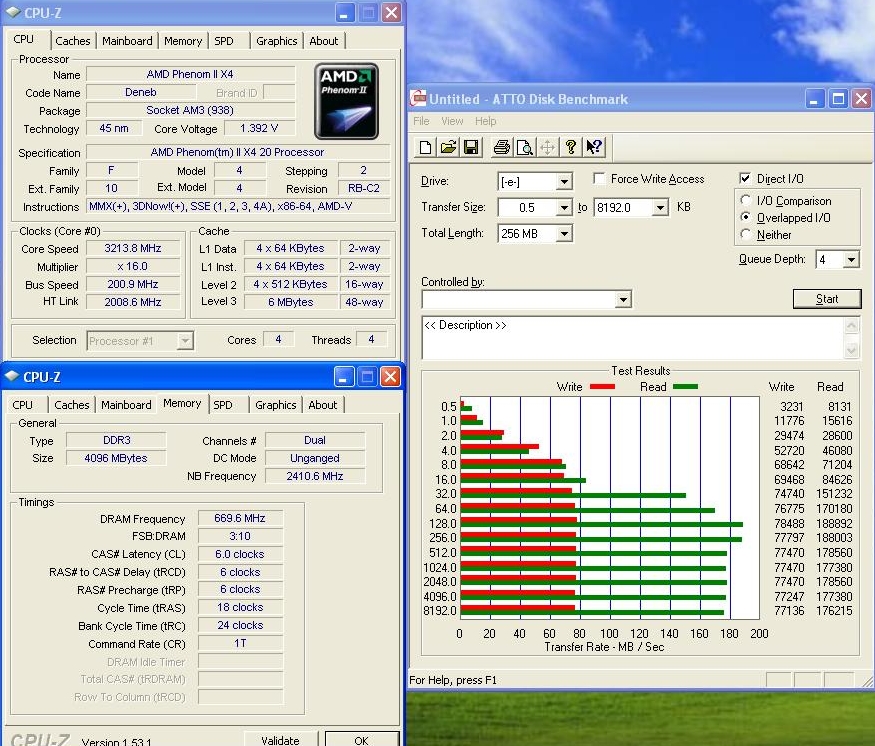Click the bottom CPU-Z window title icon

11,377
